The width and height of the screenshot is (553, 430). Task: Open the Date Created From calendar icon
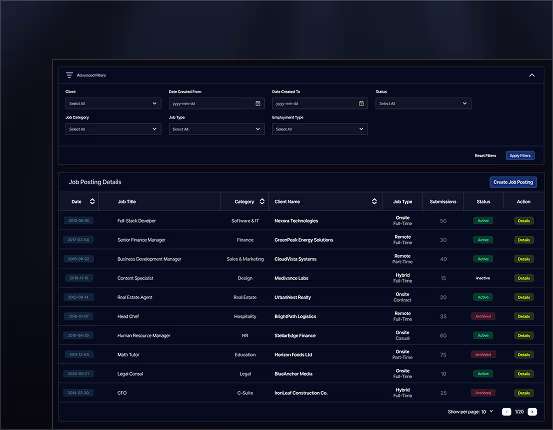258,103
